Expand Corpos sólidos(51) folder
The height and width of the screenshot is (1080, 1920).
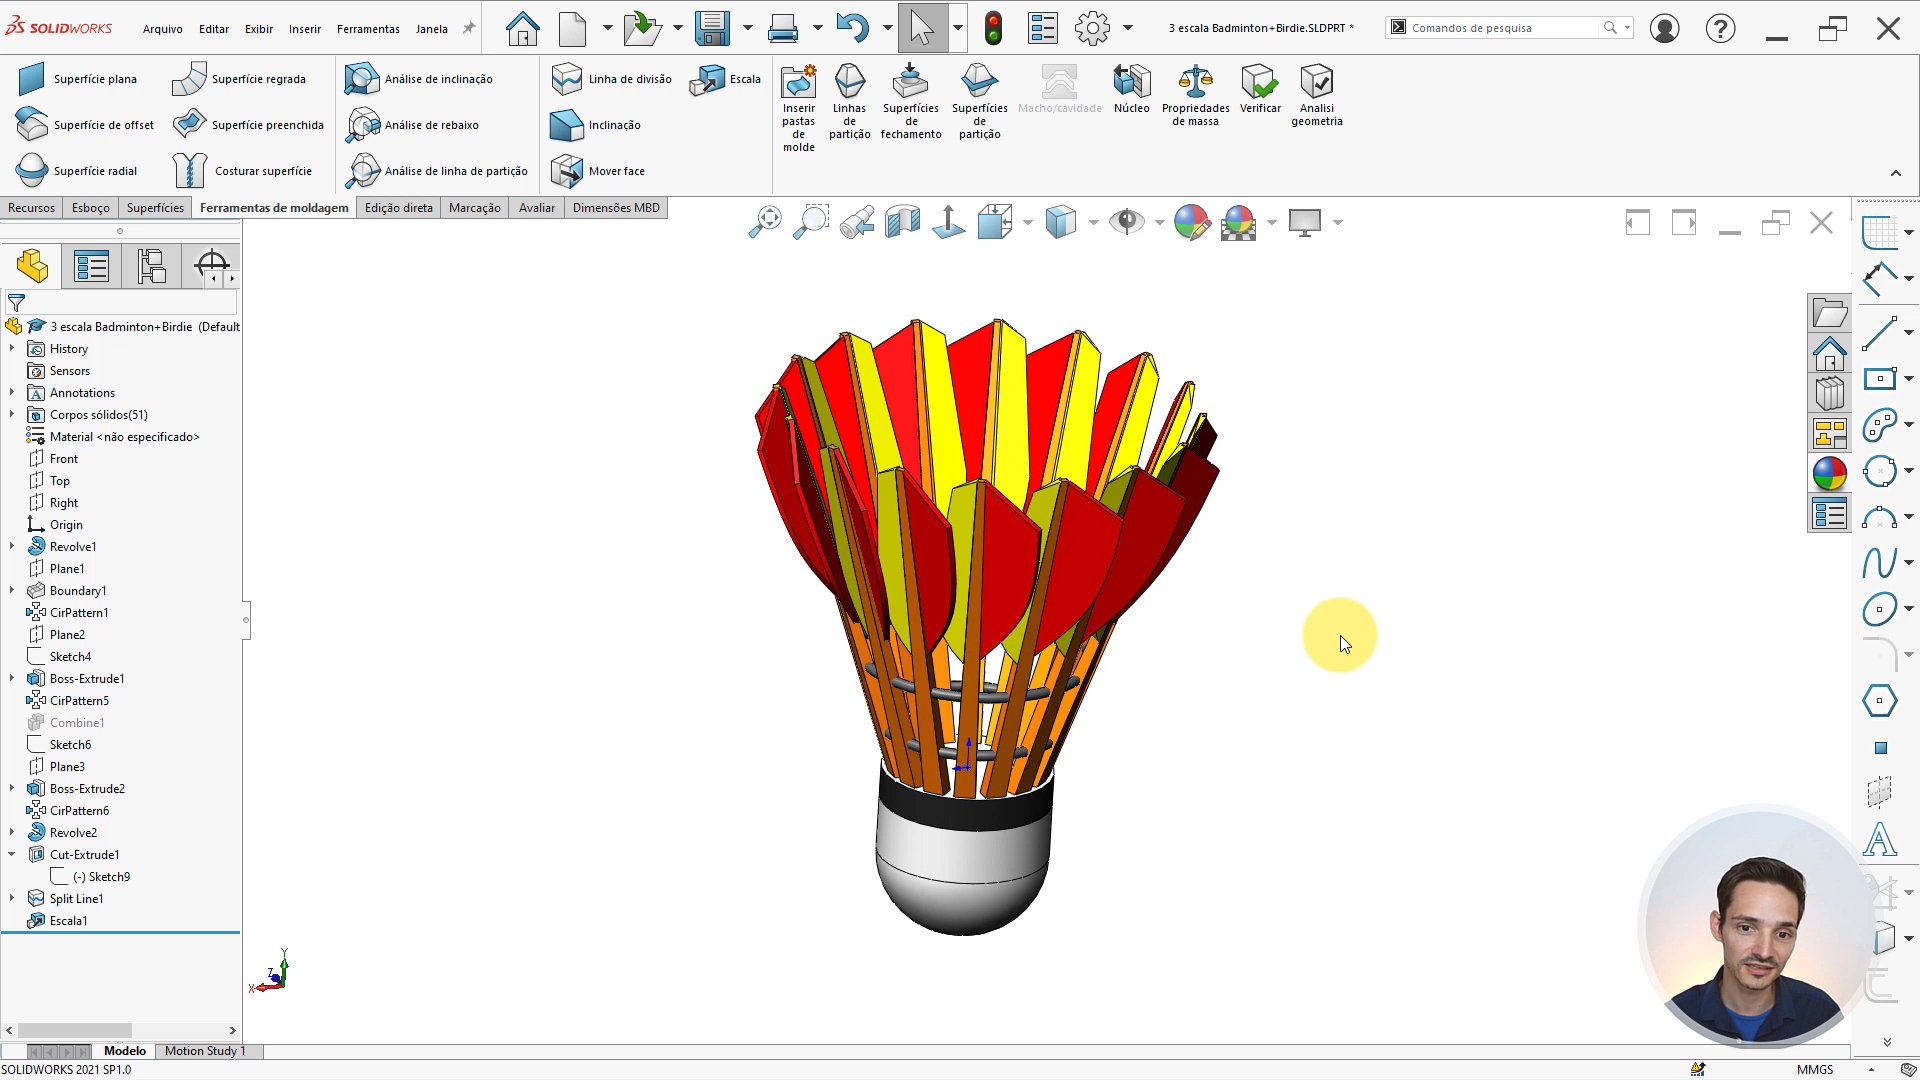click(x=12, y=415)
